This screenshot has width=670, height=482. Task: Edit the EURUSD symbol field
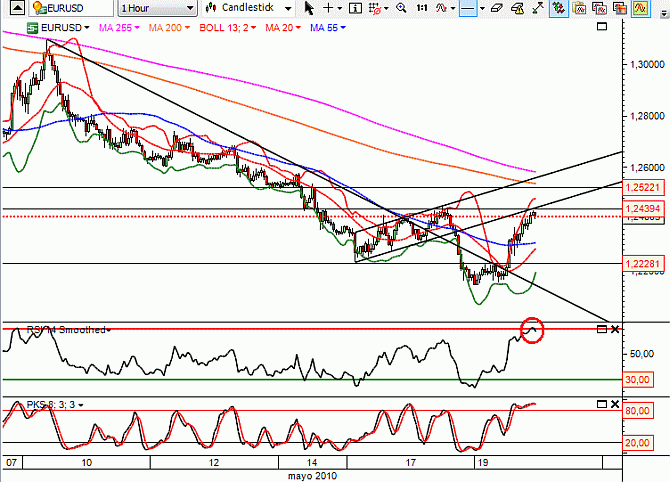click(71, 8)
